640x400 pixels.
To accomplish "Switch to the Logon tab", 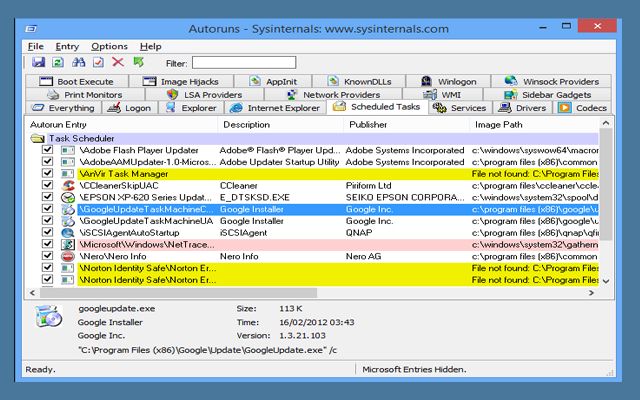I will pyautogui.click(x=130, y=108).
